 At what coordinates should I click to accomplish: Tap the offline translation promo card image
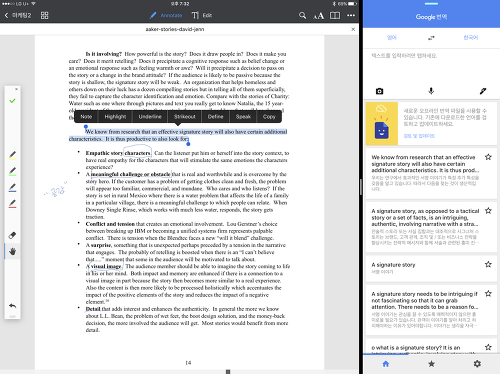pyautogui.click(x=382, y=124)
